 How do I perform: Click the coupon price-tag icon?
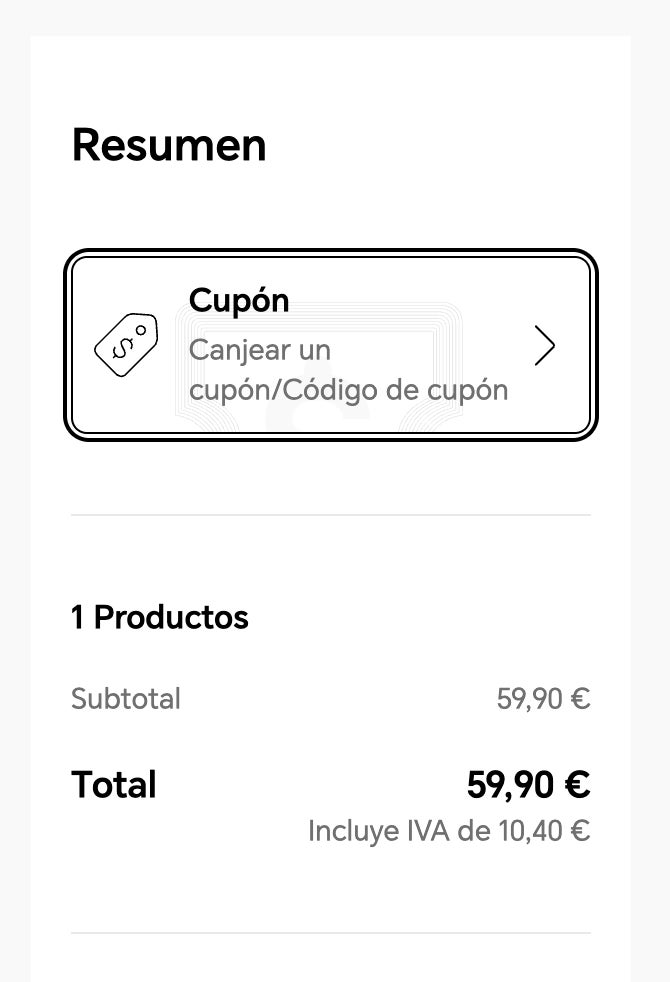tap(126, 345)
